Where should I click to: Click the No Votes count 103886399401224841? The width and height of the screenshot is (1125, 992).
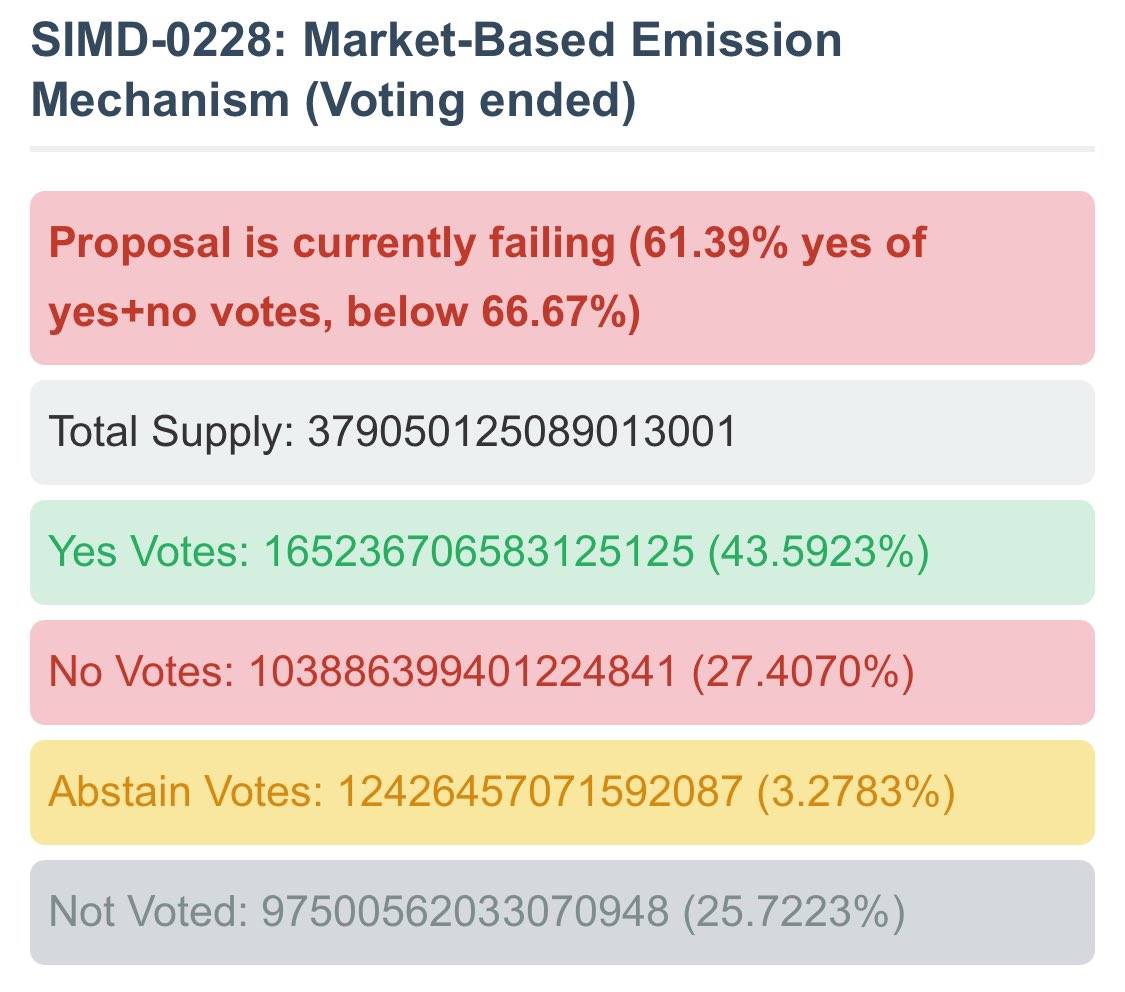pyautogui.click(x=462, y=672)
